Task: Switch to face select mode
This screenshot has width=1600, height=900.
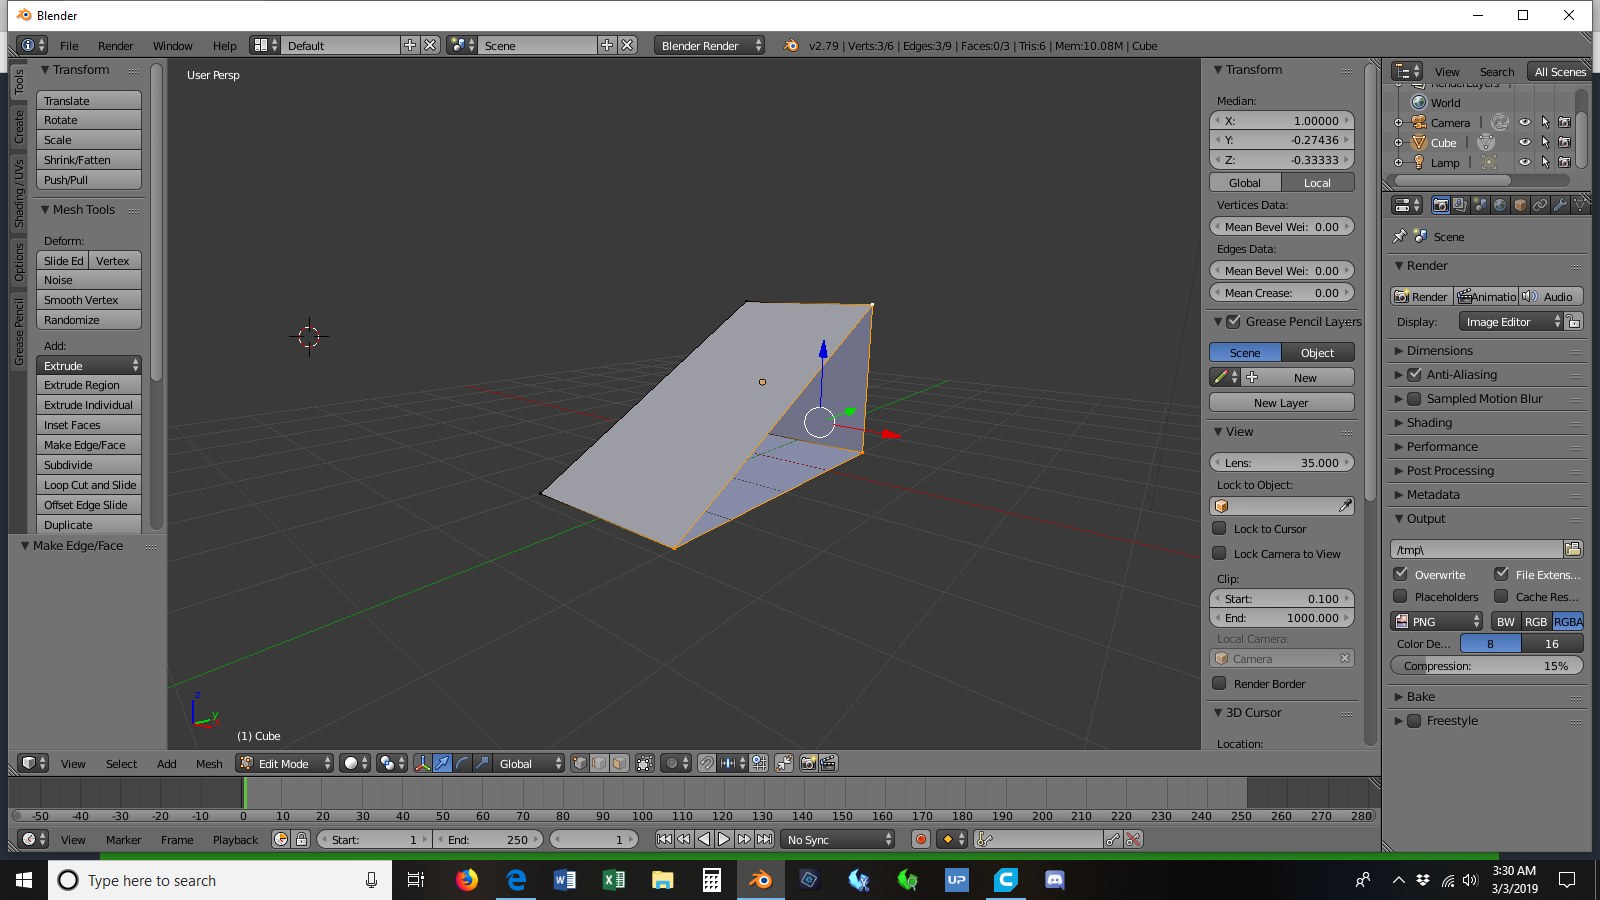Action: (x=619, y=763)
